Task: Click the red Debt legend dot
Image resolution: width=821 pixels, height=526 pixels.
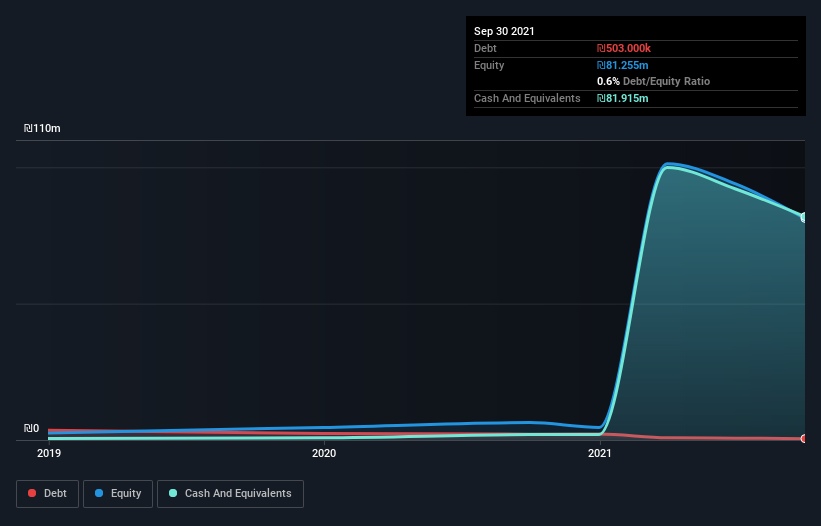Action: 32,493
